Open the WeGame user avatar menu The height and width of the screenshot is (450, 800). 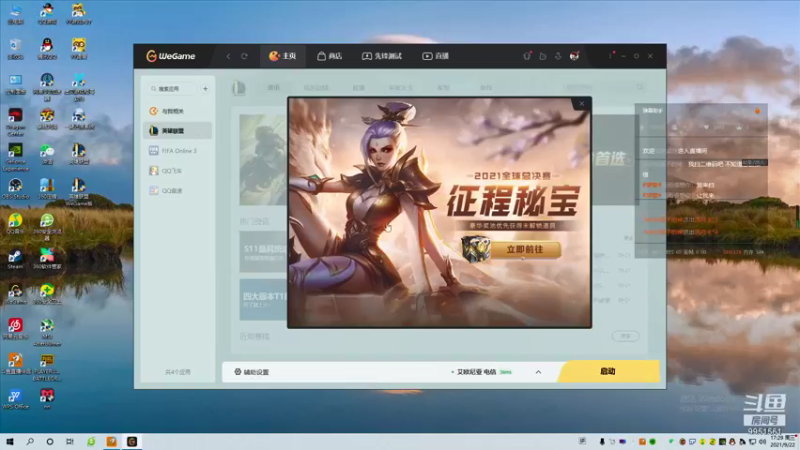point(574,56)
